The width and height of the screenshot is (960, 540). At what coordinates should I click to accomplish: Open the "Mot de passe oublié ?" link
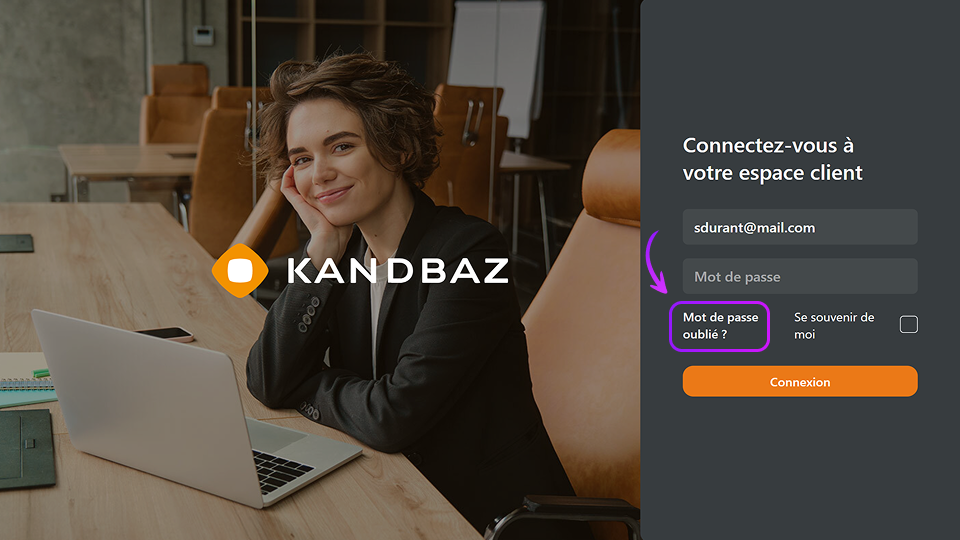[720, 325]
